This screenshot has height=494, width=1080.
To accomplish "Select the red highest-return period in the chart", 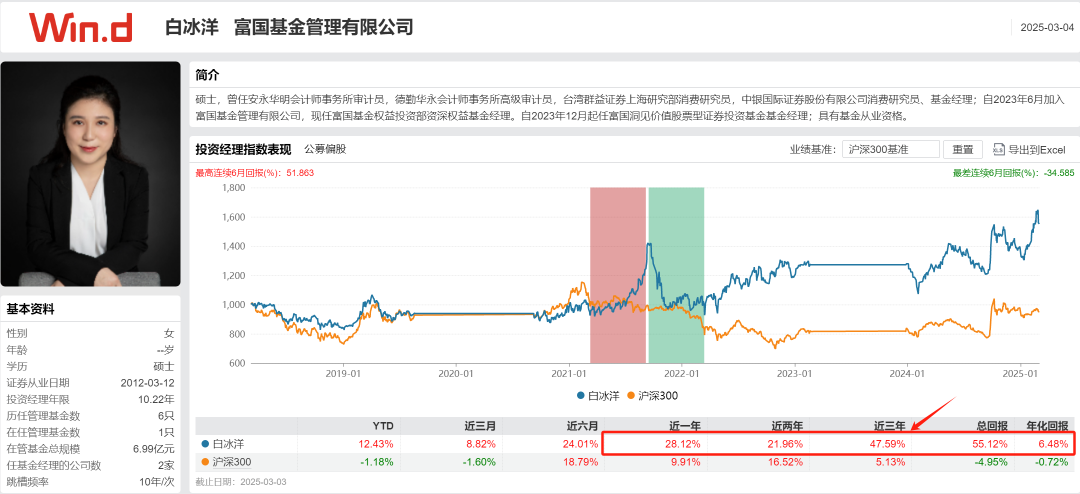I will (x=618, y=275).
